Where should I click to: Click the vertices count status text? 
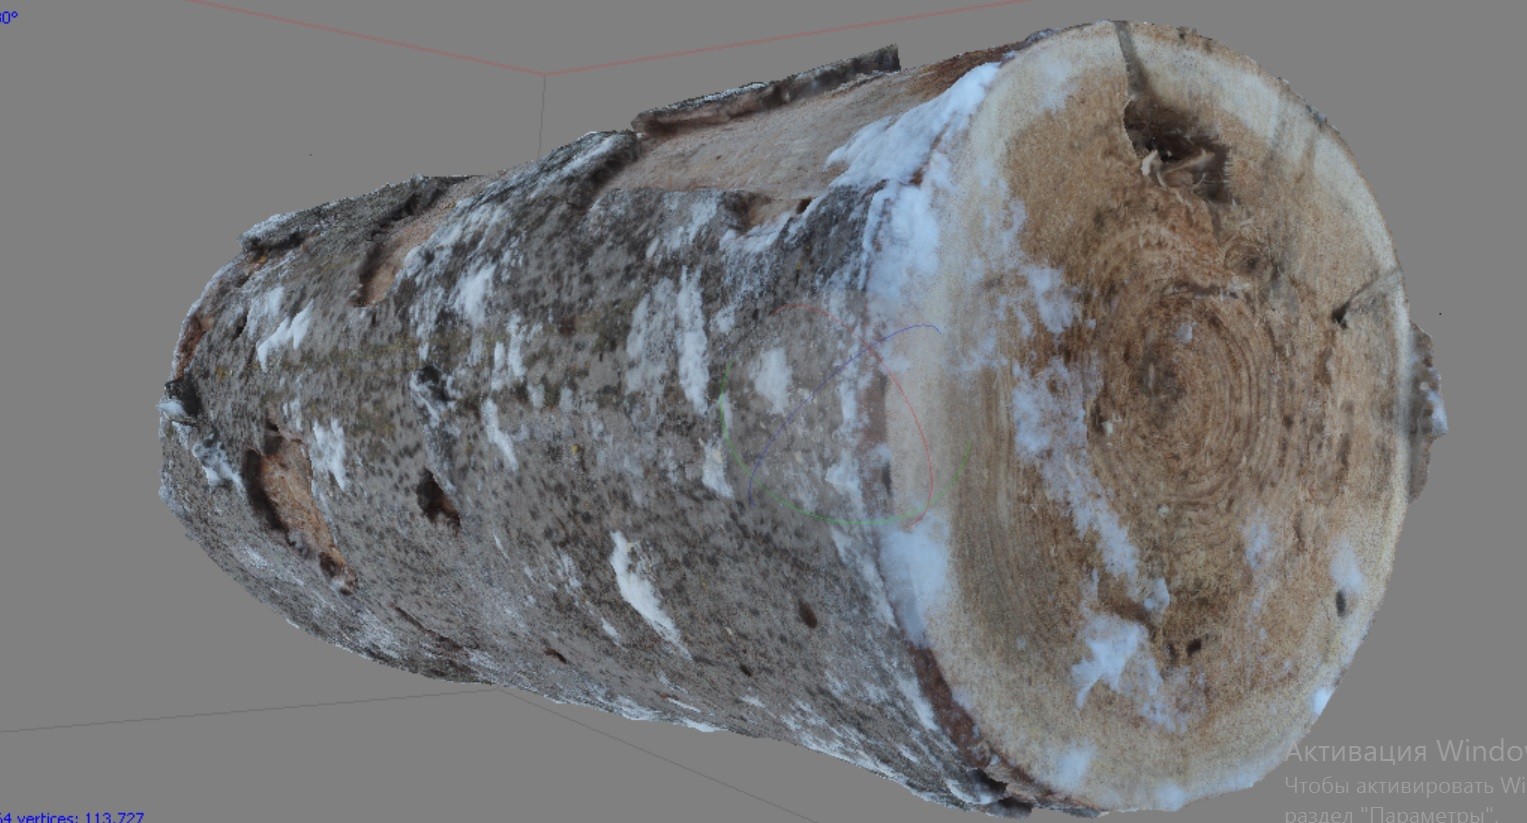coord(70,815)
